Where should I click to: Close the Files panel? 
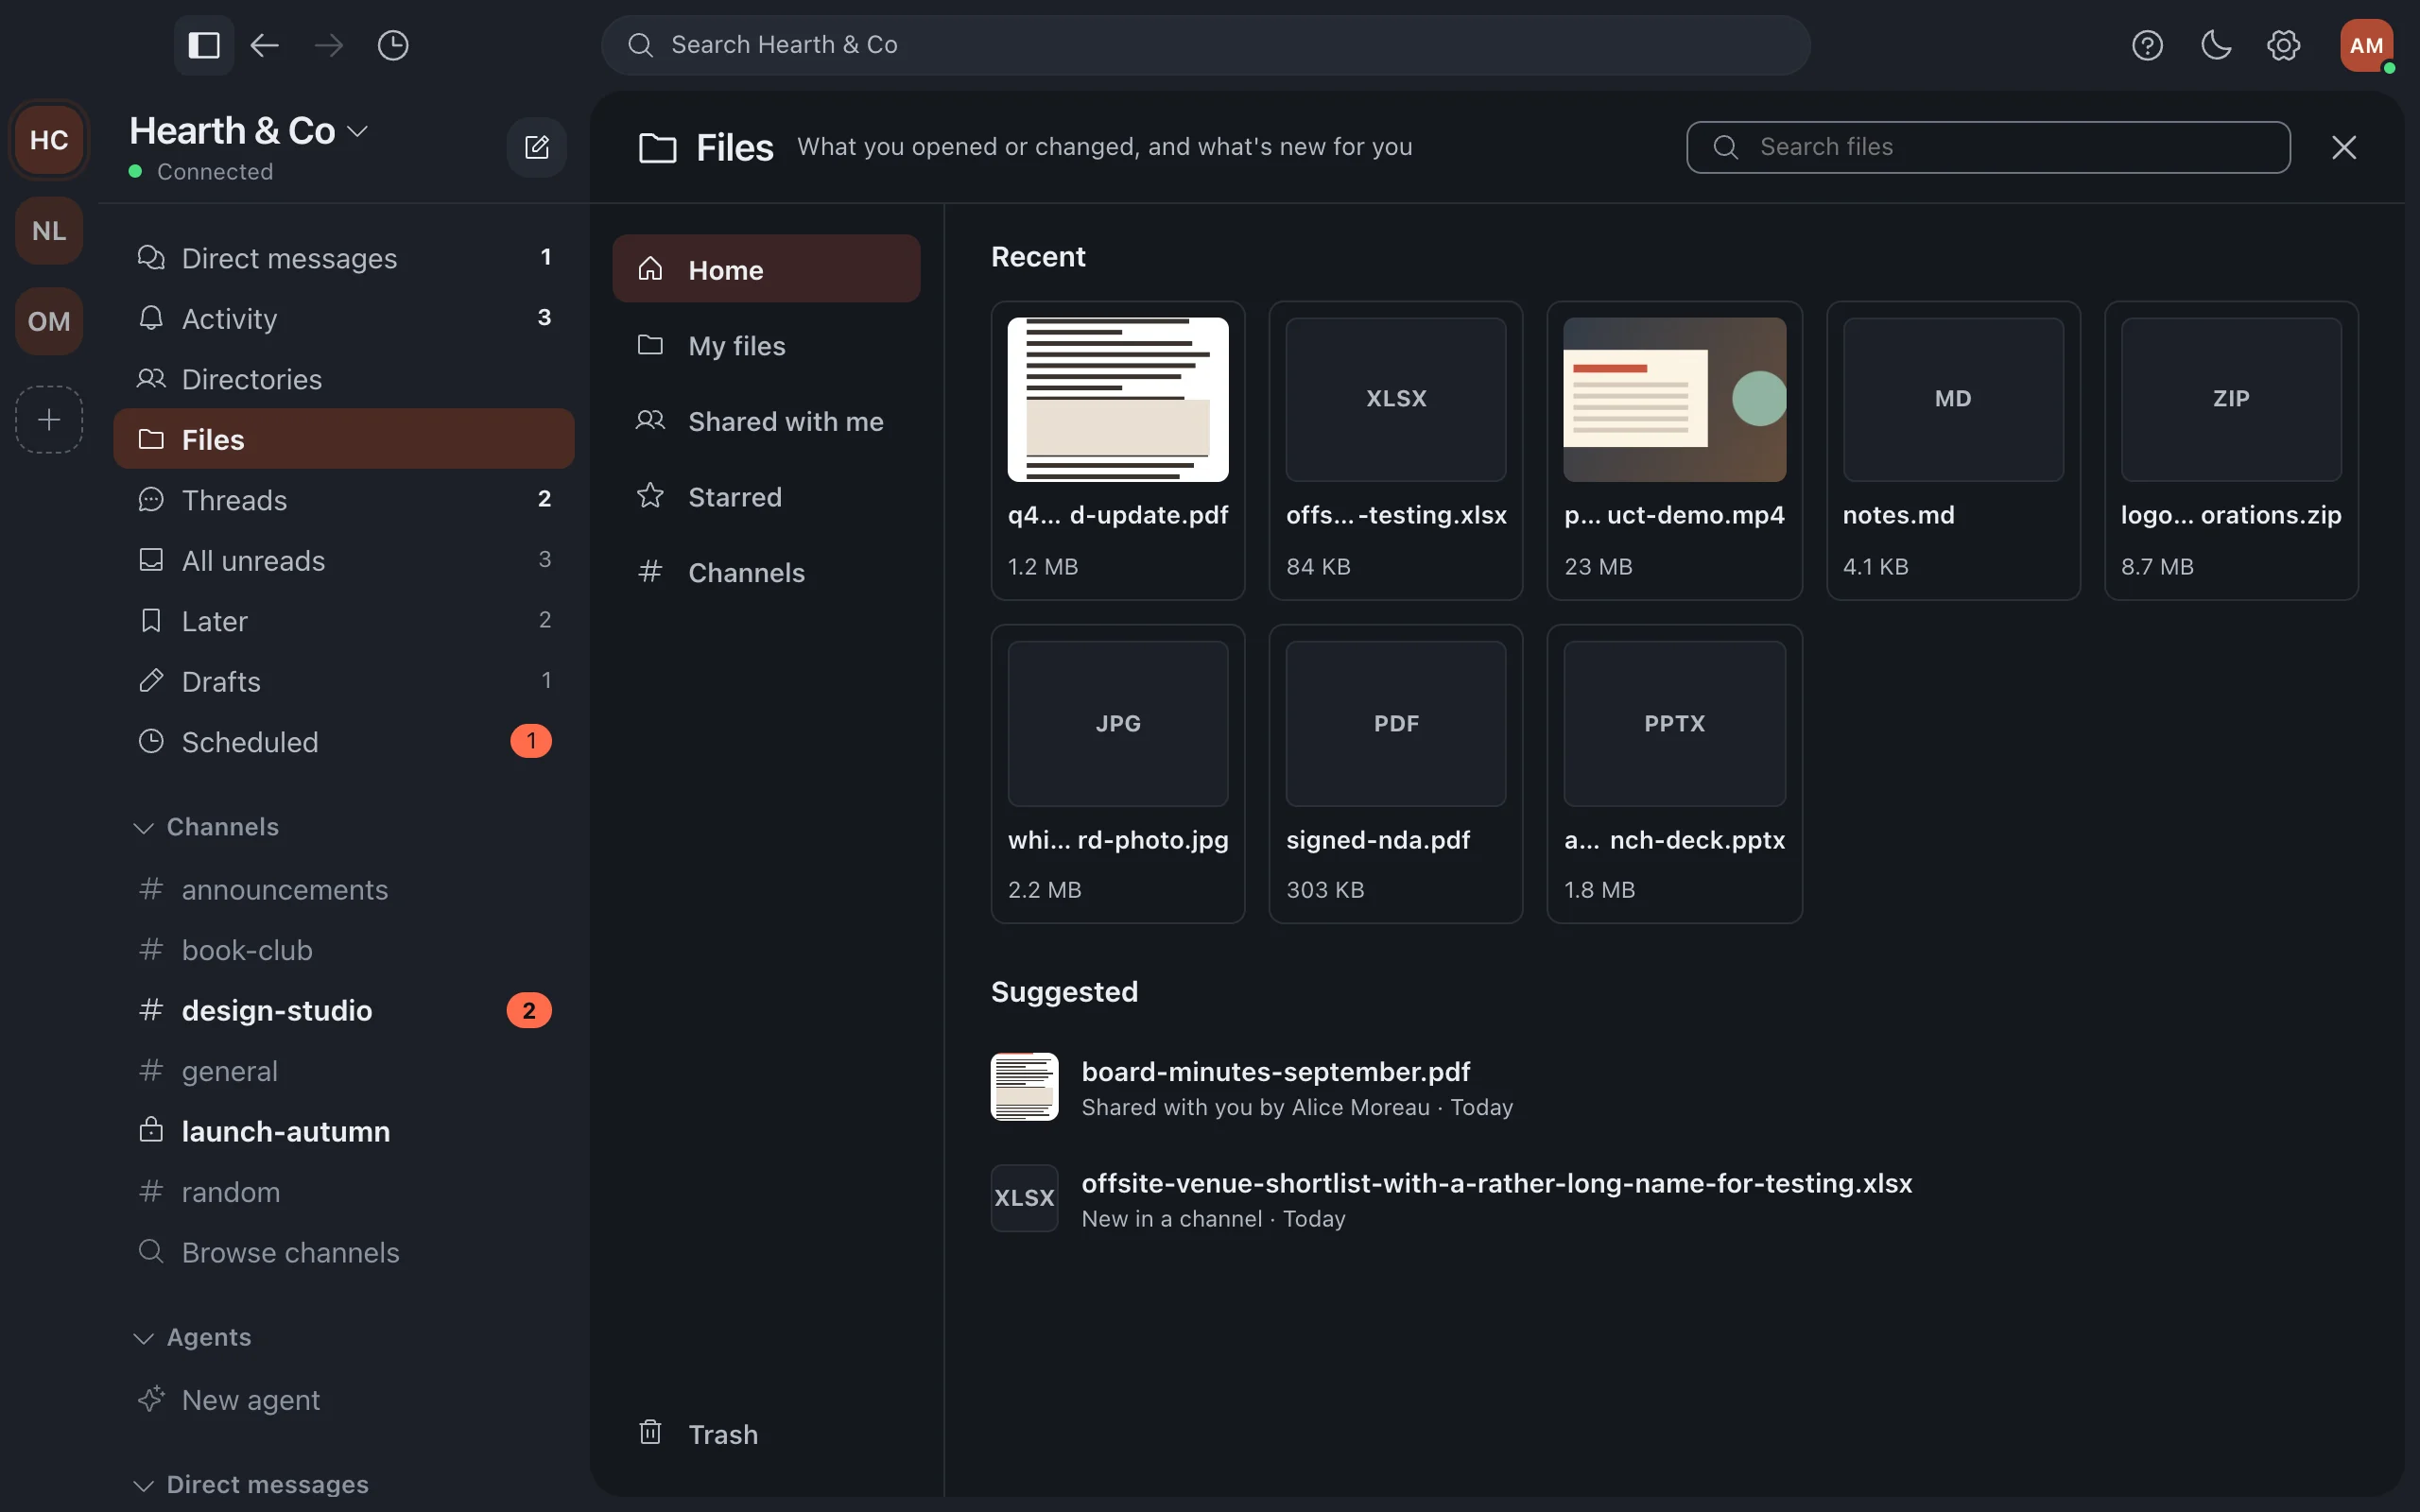point(2344,147)
